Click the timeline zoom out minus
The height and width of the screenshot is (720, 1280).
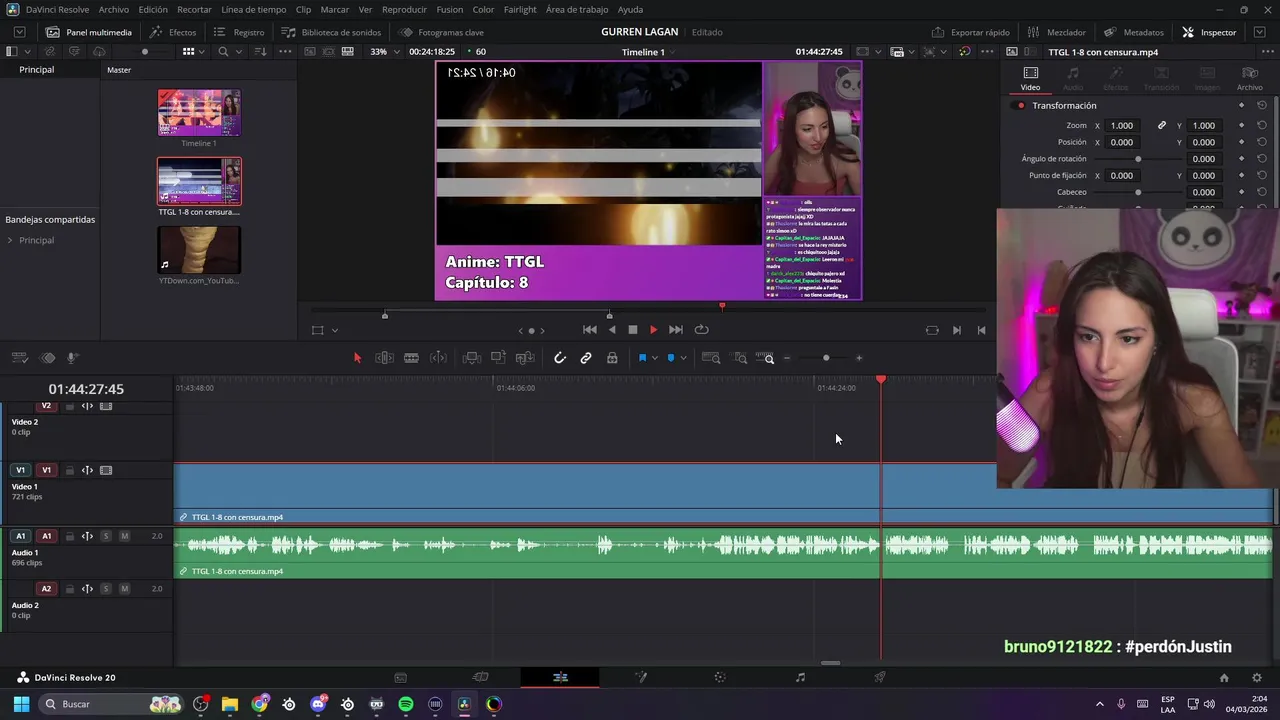click(x=787, y=358)
